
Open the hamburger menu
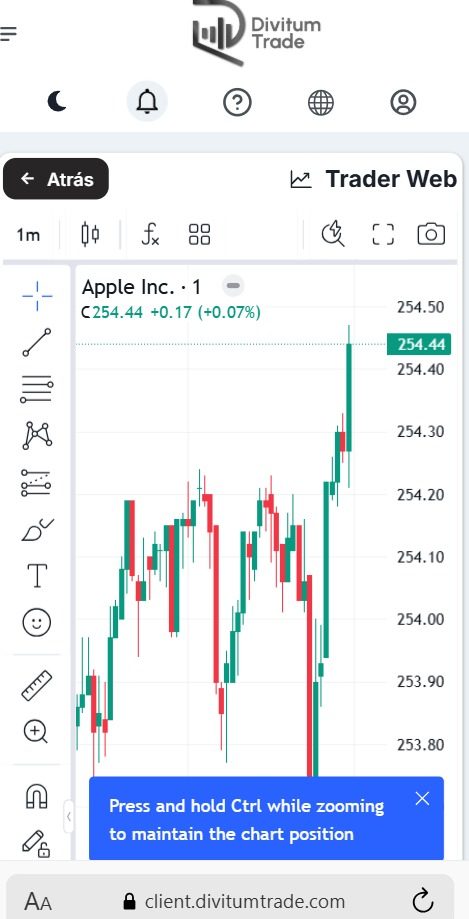pyautogui.click(x=8, y=33)
